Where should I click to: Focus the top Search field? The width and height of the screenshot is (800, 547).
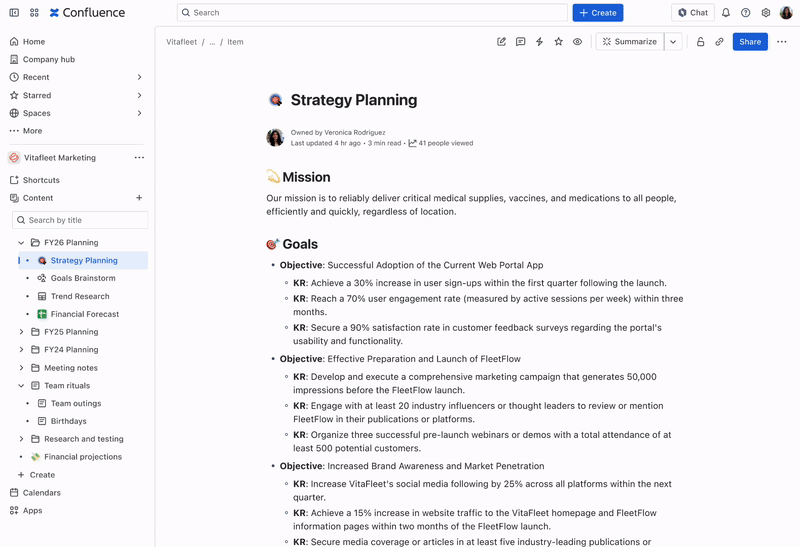(372, 13)
